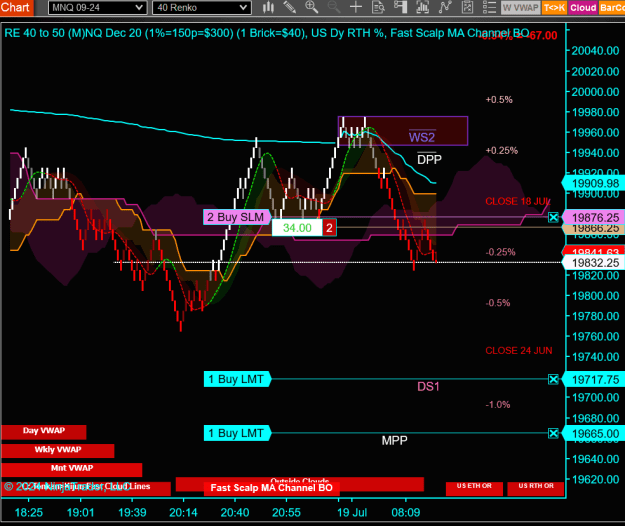The width and height of the screenshot is (625, 526).
Task: Click the 19876.25 magenta price marker
Action: tap(594, 218)
